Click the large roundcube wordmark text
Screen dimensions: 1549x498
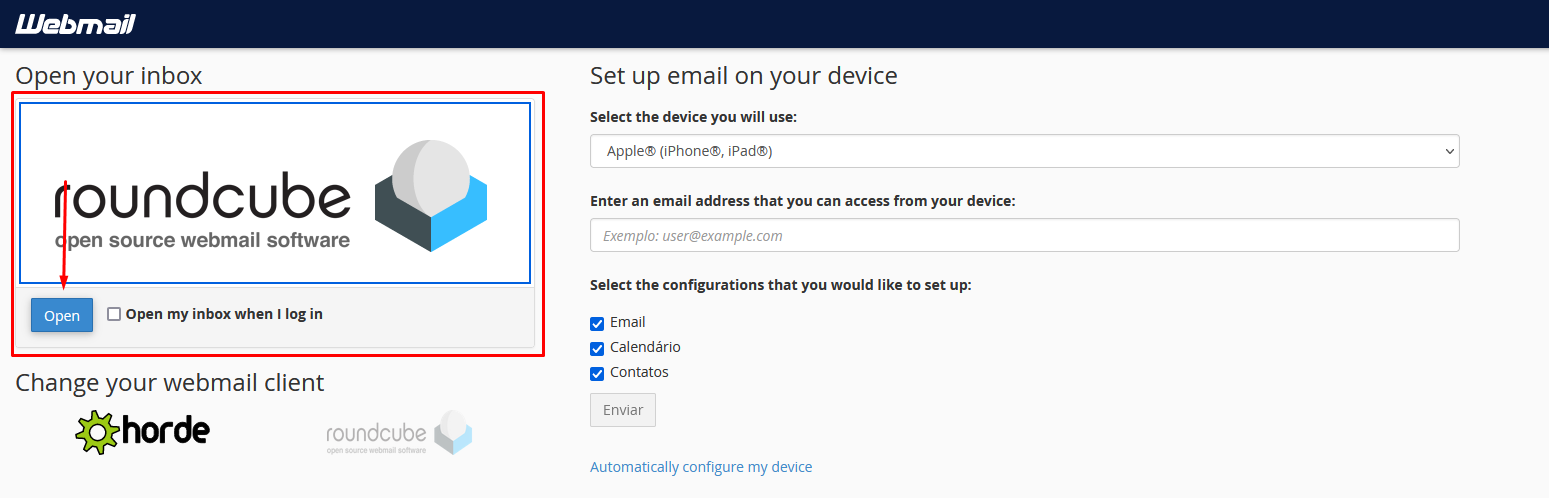point(203,198)
